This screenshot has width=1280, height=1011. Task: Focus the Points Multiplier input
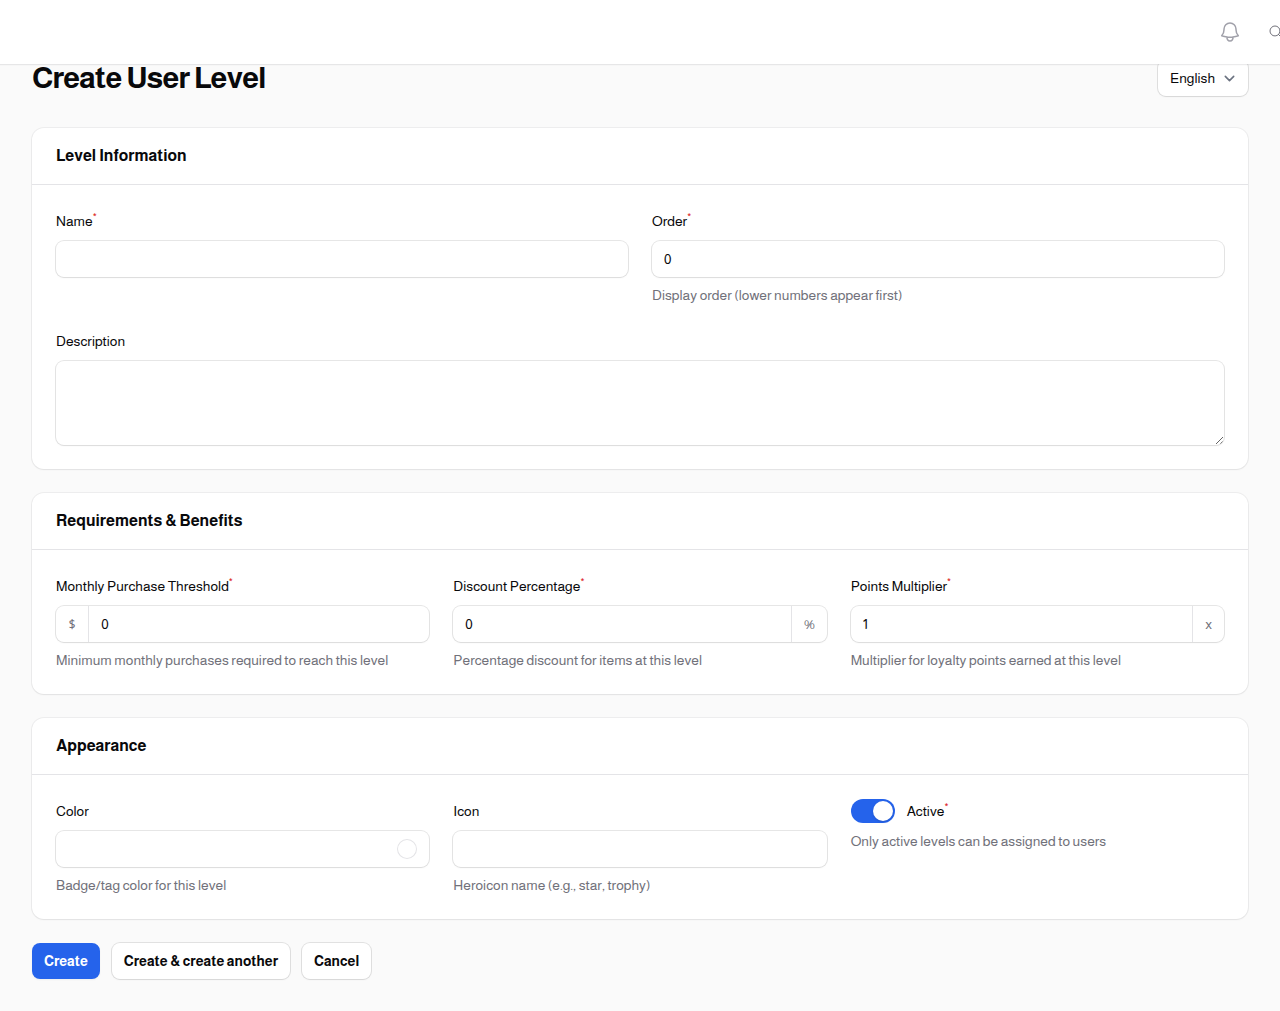point(1020,623)
